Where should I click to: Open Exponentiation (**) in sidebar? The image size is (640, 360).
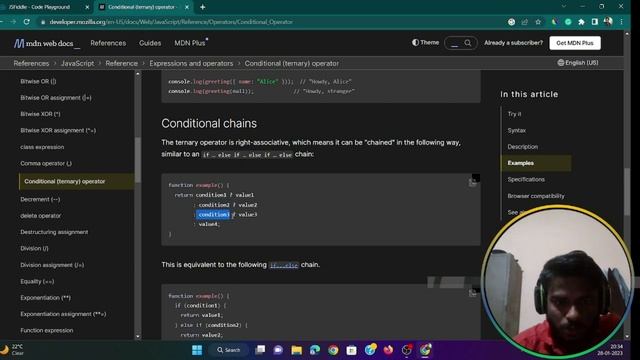click(x=45, y=298)
